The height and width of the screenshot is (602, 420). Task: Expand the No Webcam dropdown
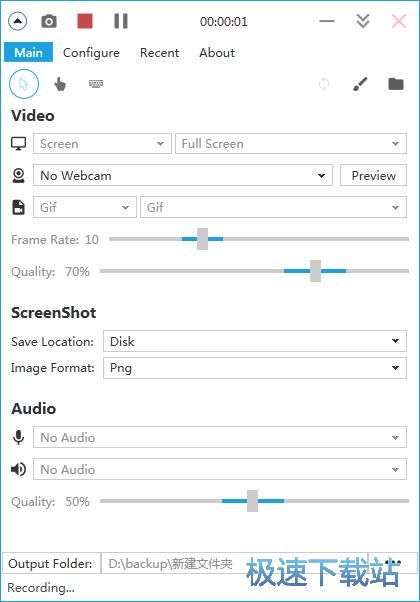tap(183, 175)
